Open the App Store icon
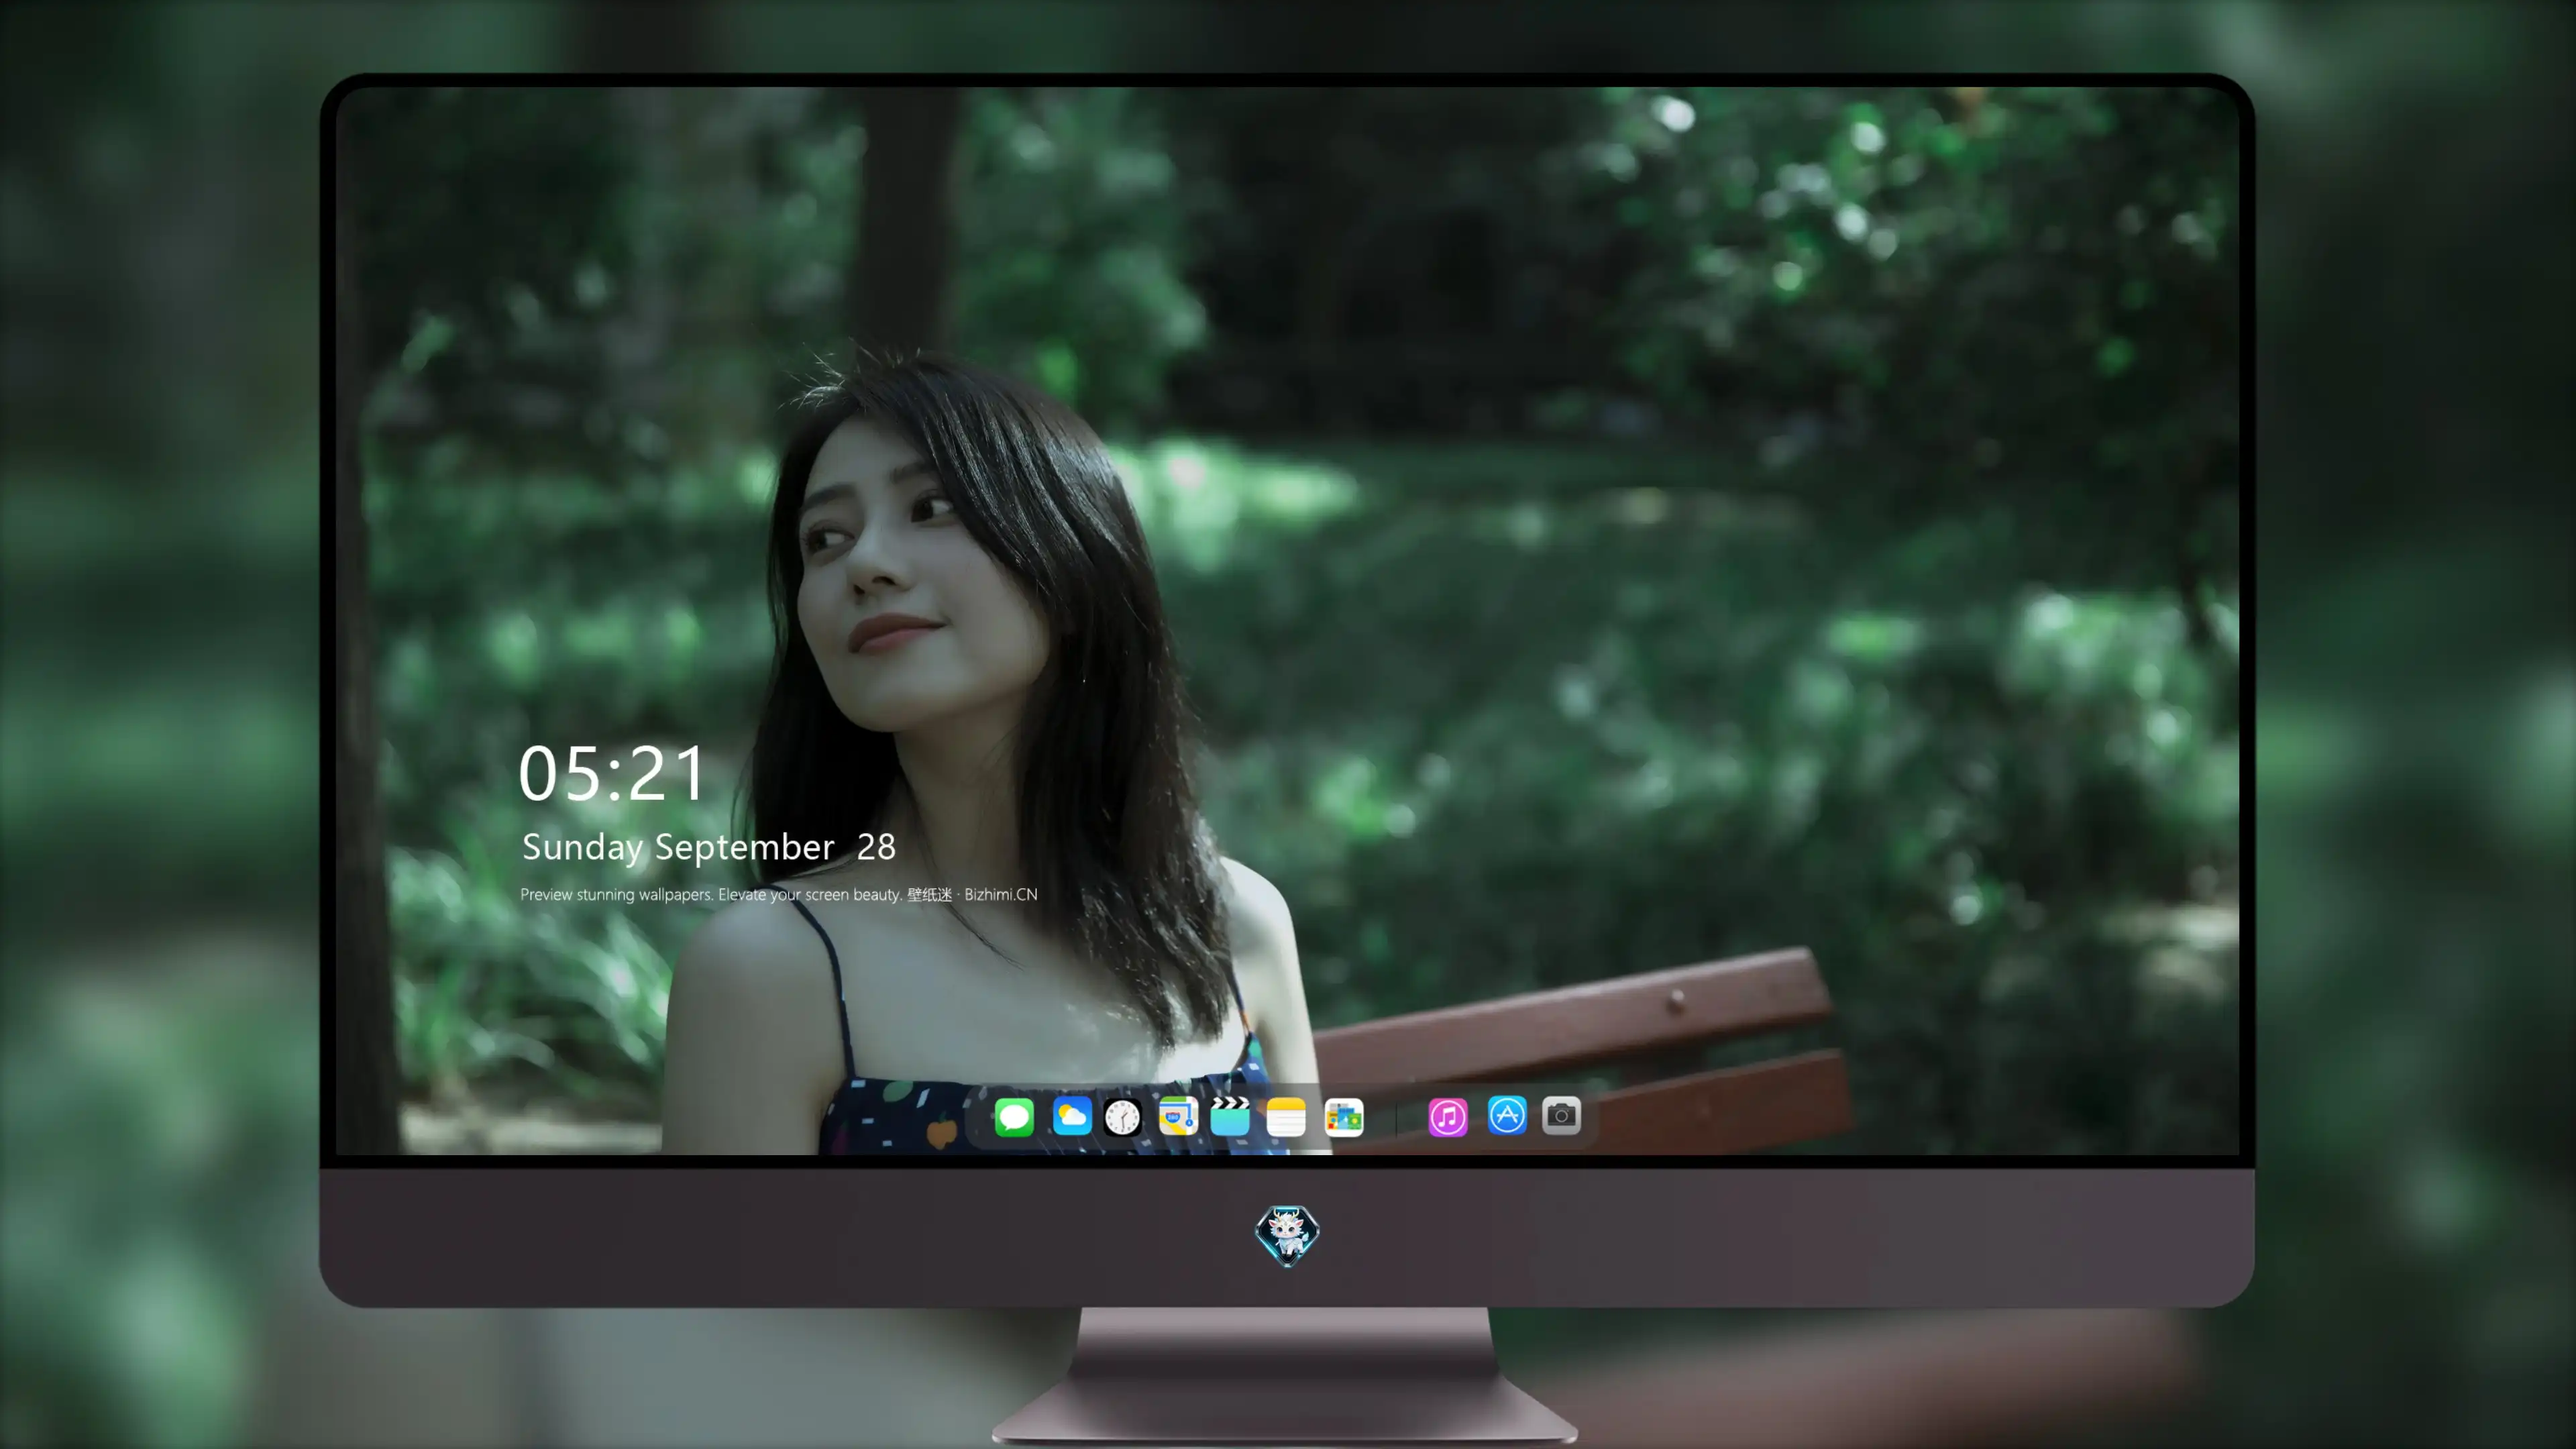This screenshot has height=1449, width=2576. coord(1507,1115)
